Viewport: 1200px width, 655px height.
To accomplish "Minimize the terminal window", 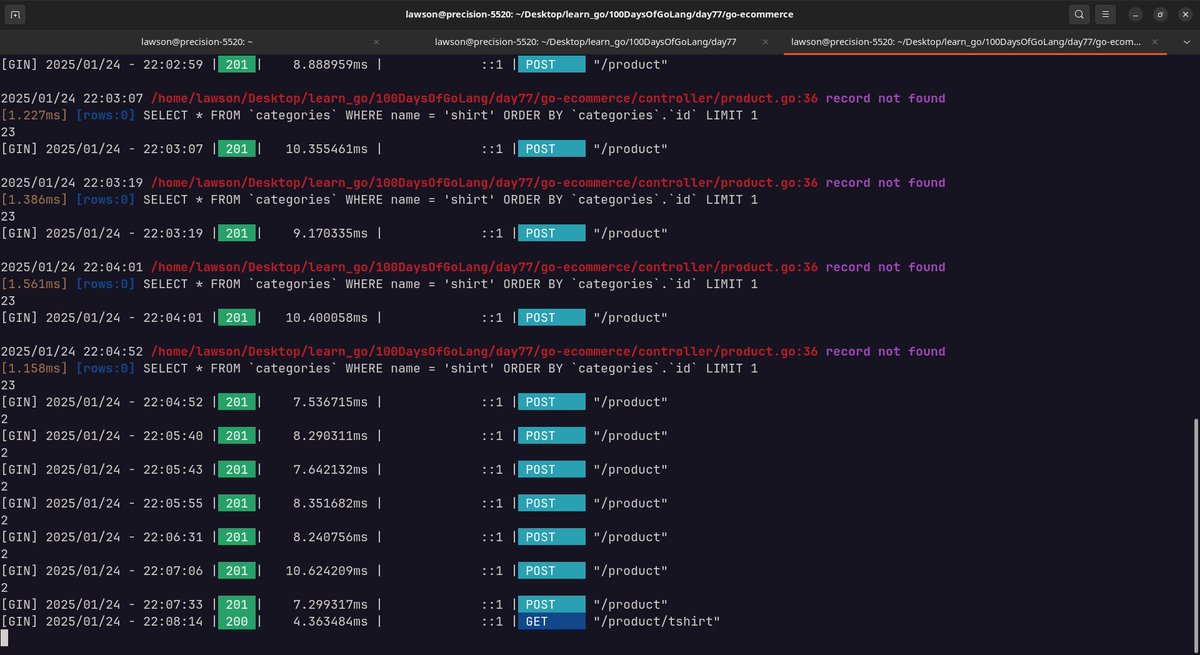I will (1134, 14).
